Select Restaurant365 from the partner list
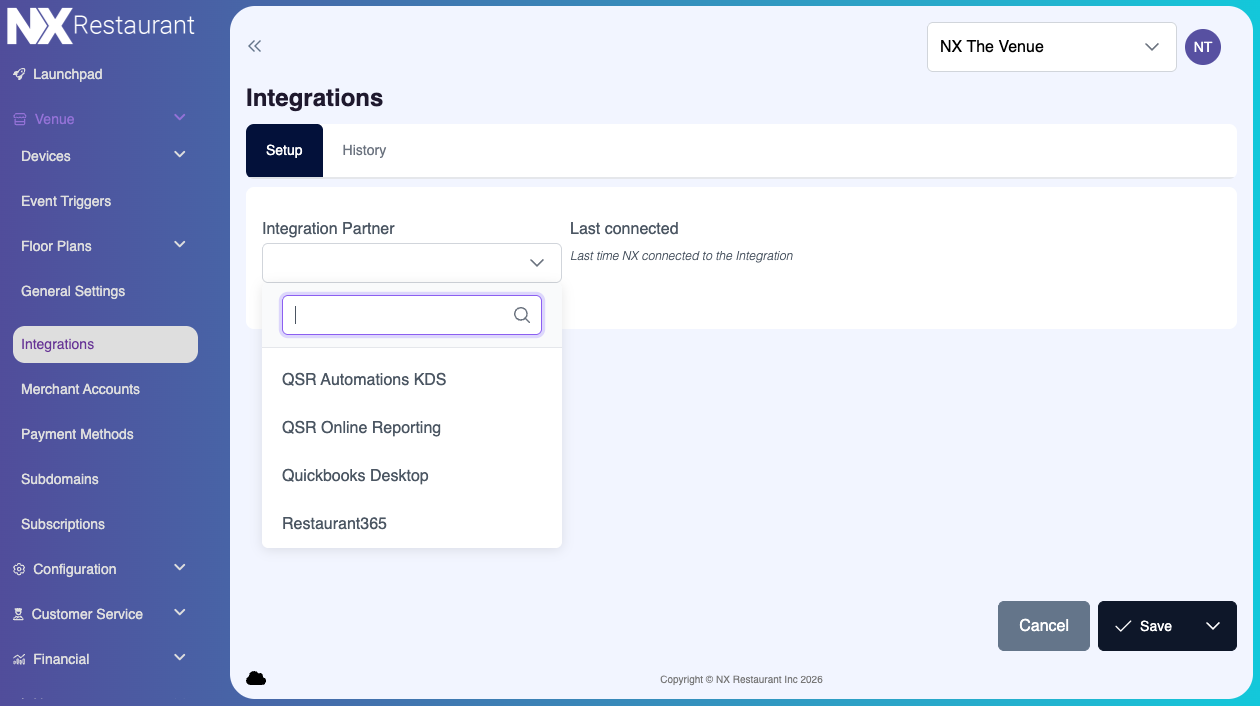 coord(334,523)
